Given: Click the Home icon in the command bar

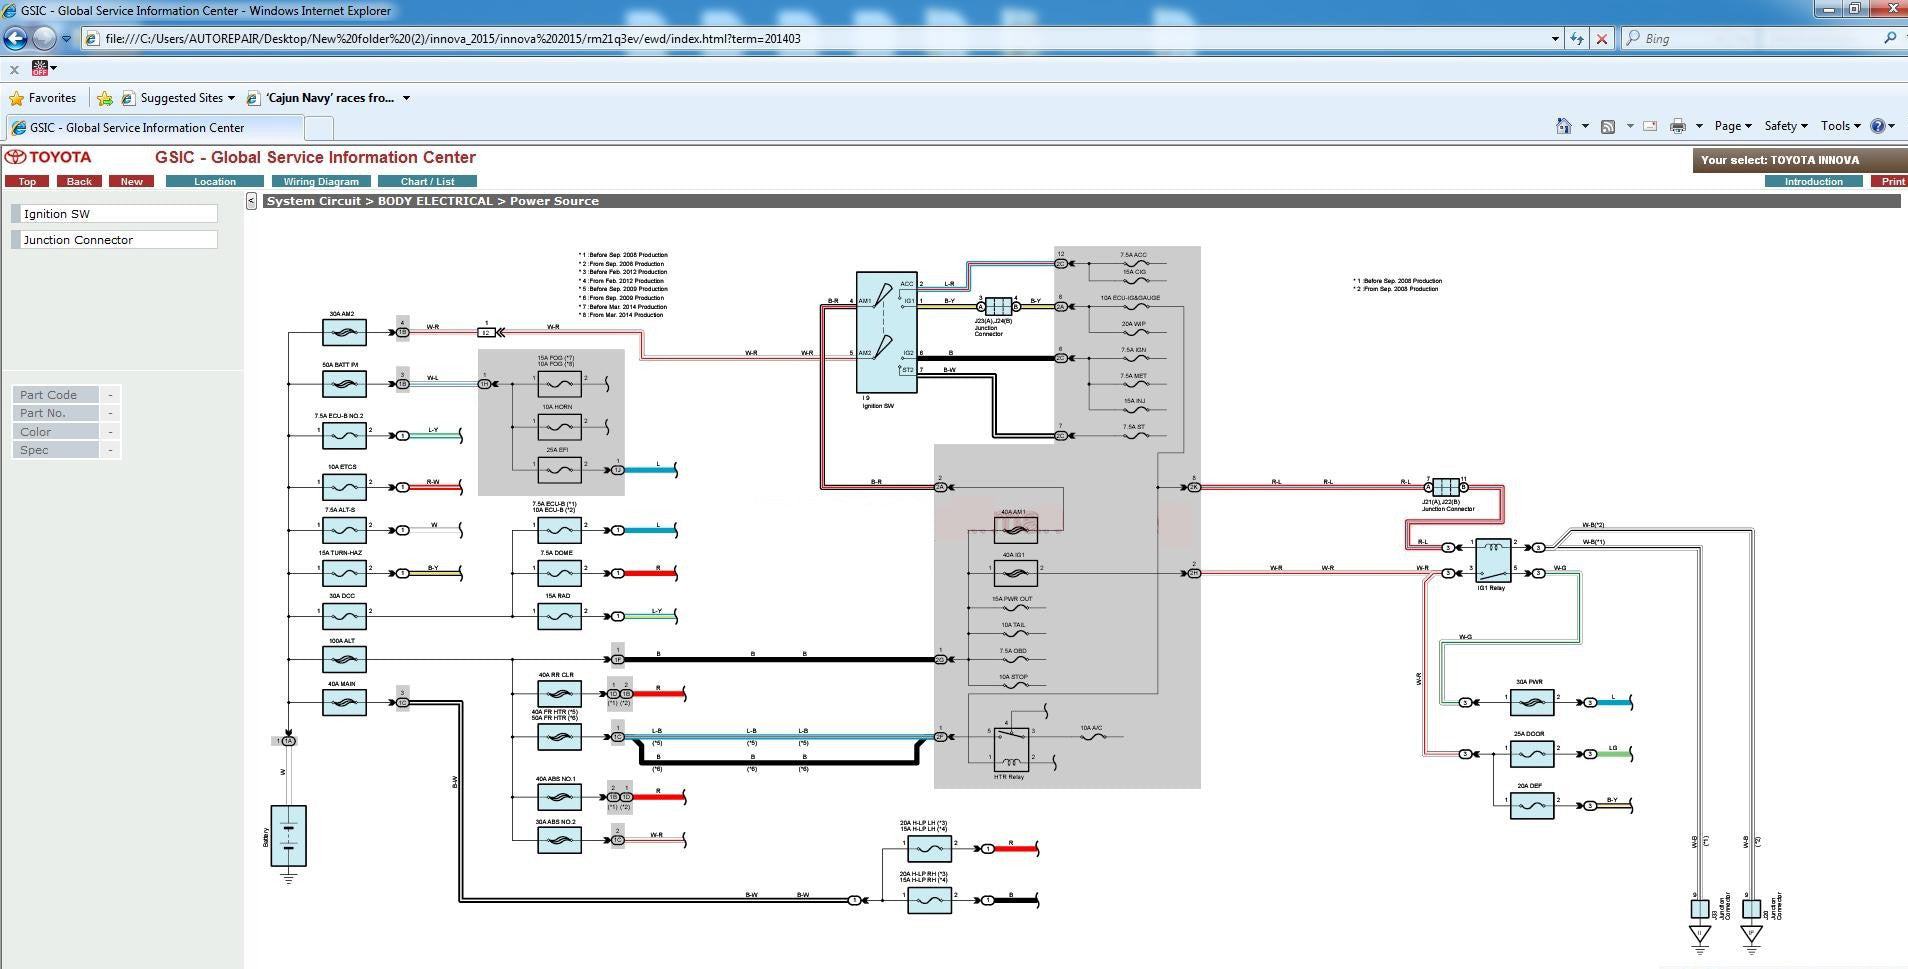Looking at the screenshot, I should (1563, 126).
